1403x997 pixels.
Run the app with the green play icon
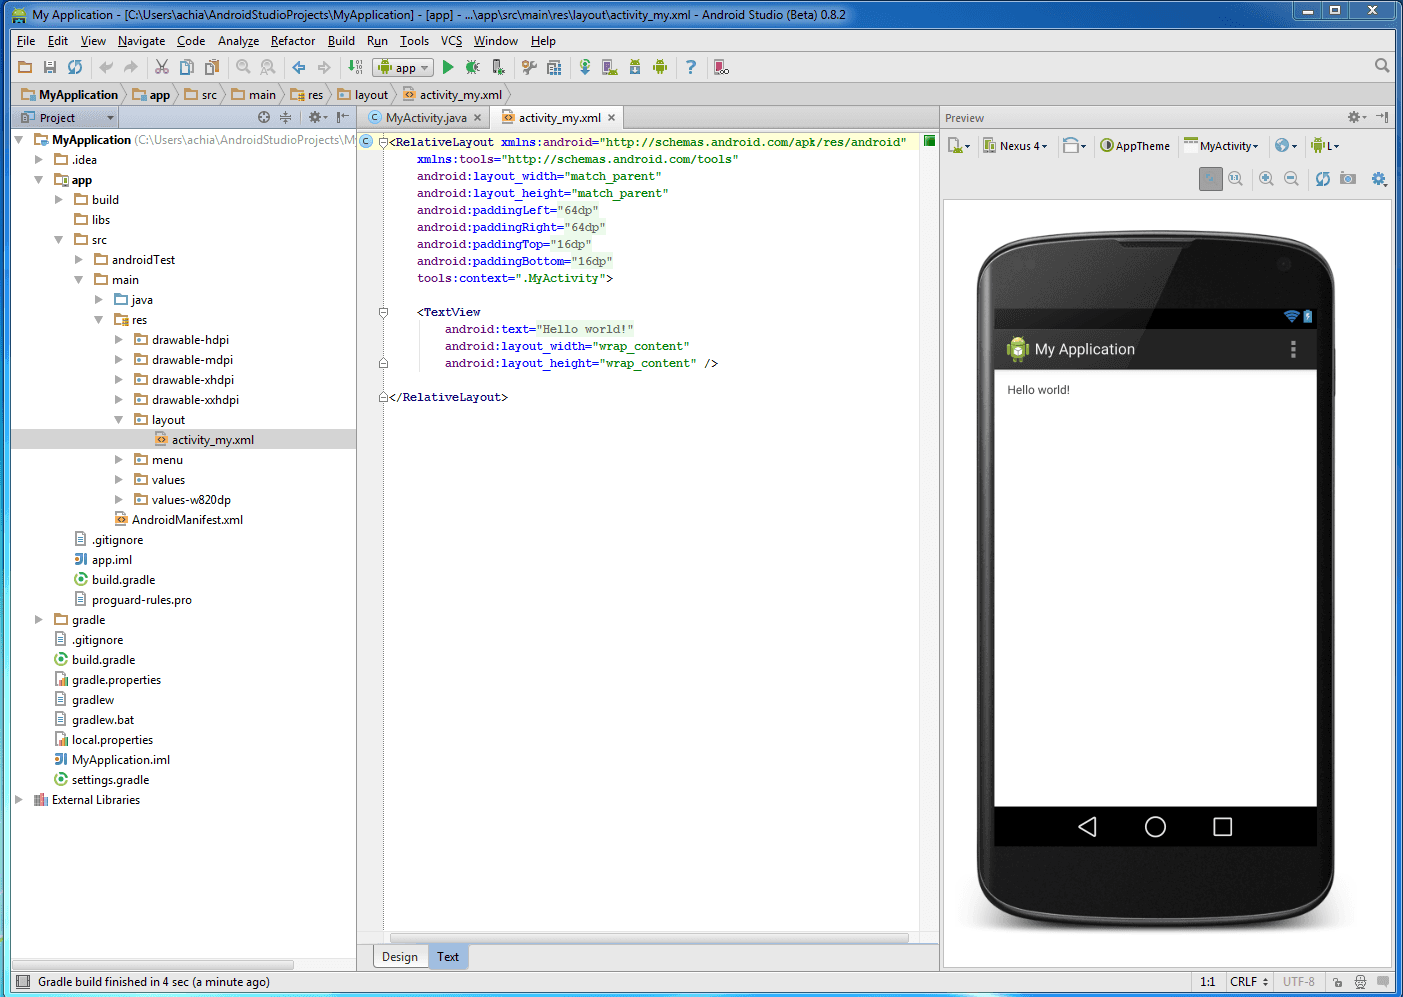tap(448, 67)
